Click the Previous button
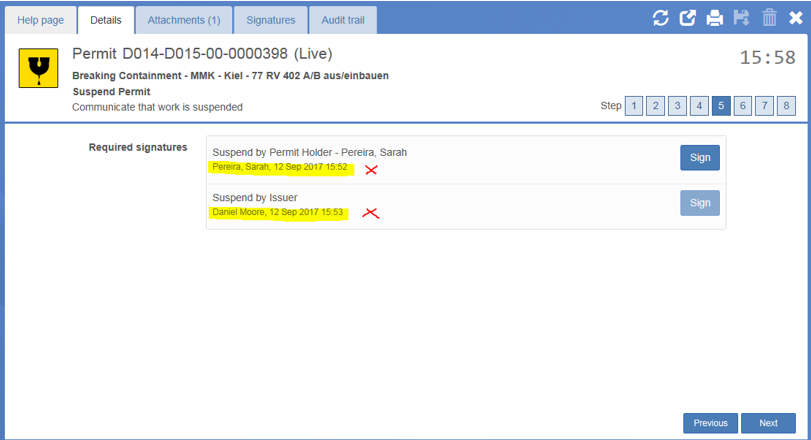 point(710,423)
